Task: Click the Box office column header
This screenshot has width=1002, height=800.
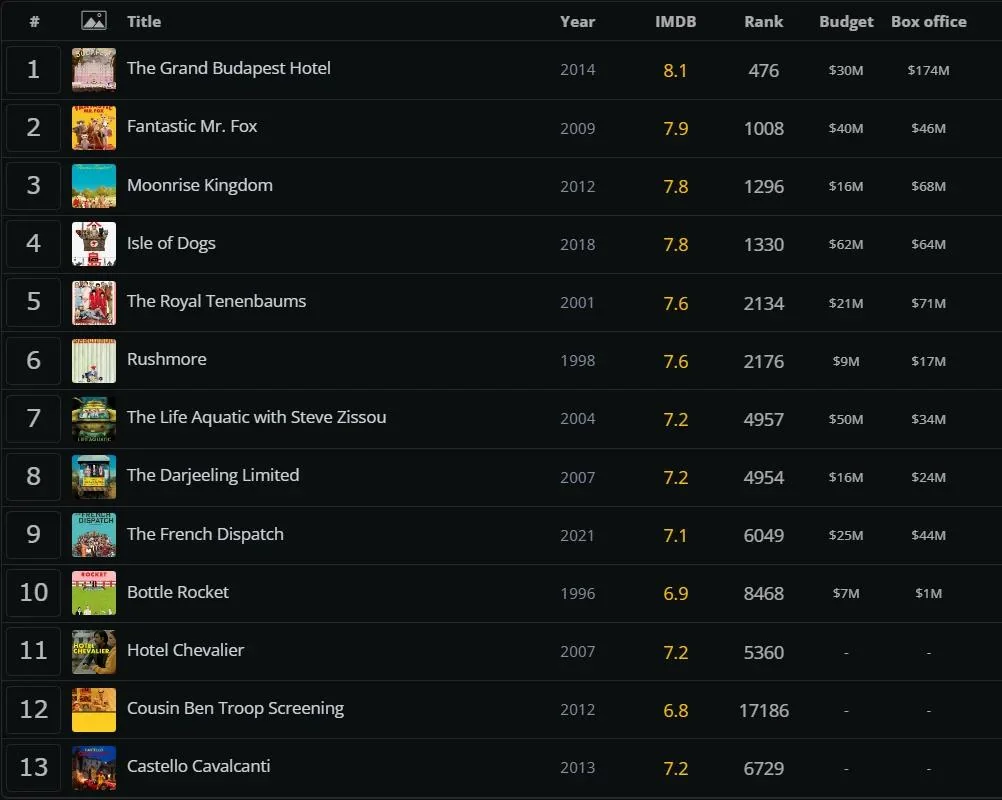Action: (x=928, y=21)
